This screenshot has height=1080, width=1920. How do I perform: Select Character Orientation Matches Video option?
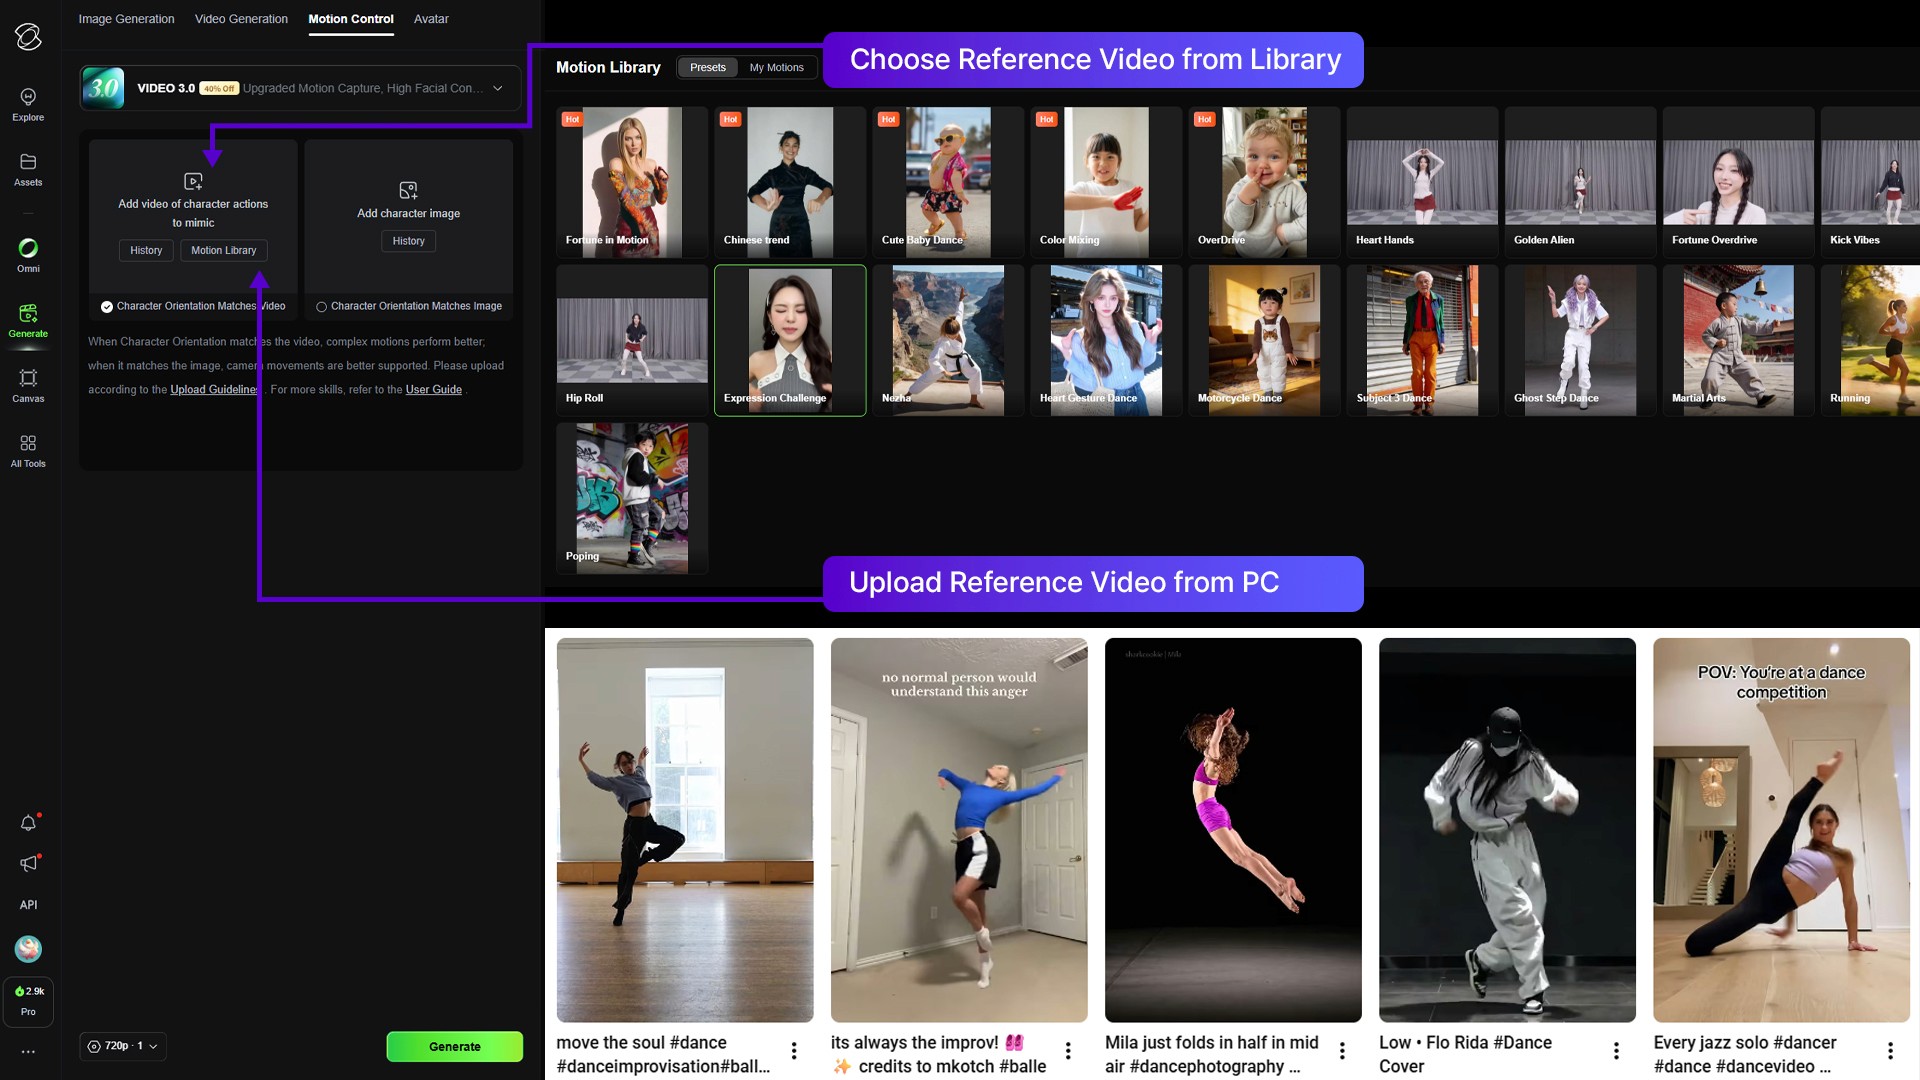107,307
